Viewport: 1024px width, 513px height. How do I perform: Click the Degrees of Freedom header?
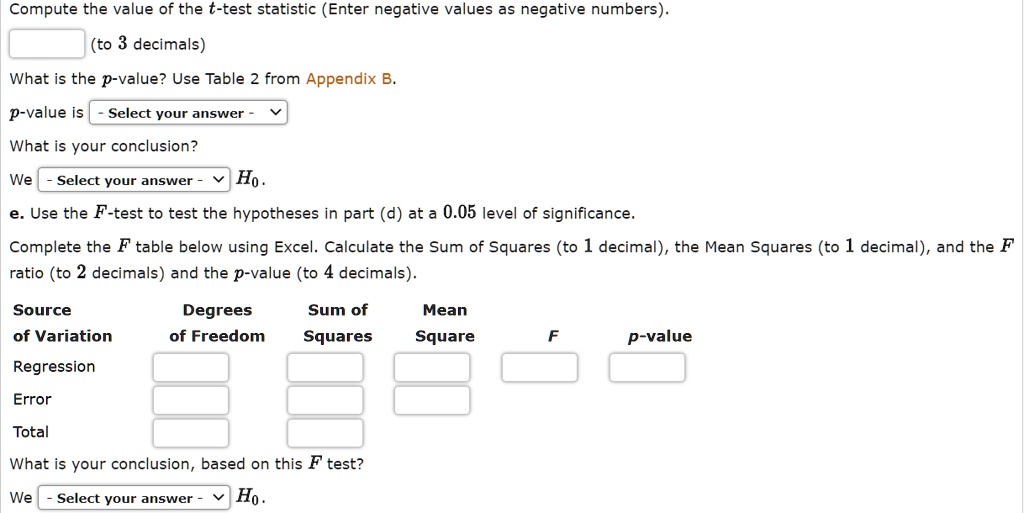pyautogui.click(x=217, y=323)
